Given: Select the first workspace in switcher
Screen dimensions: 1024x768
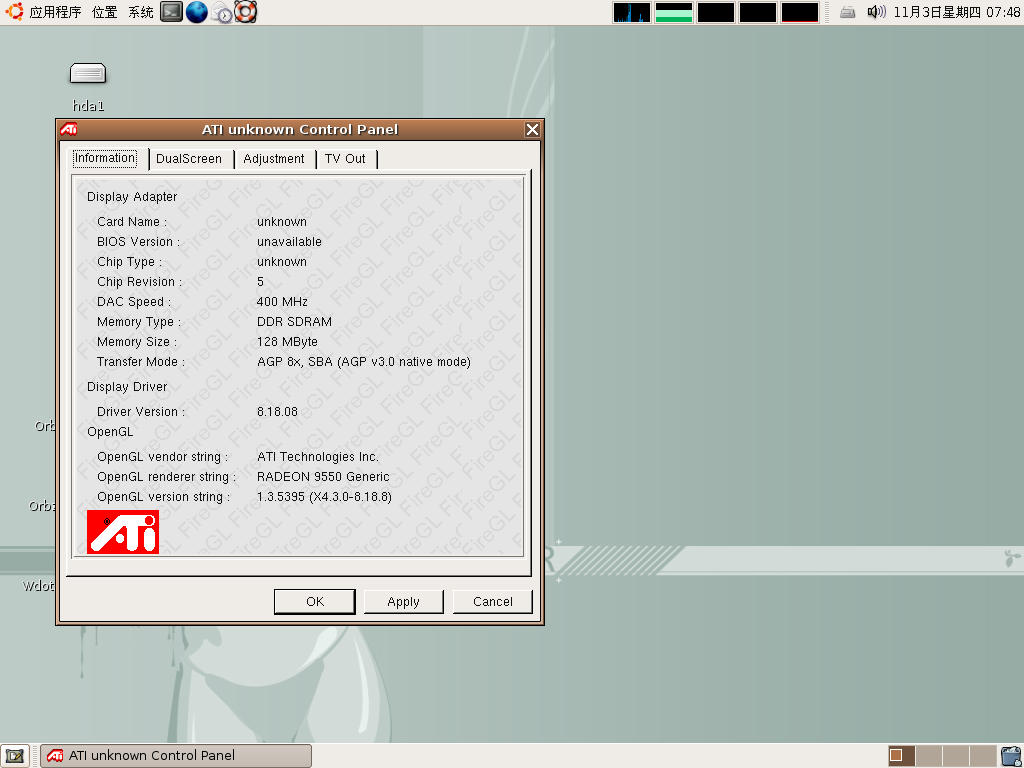Looking at the screenshot, I should [x=901, y=756].
